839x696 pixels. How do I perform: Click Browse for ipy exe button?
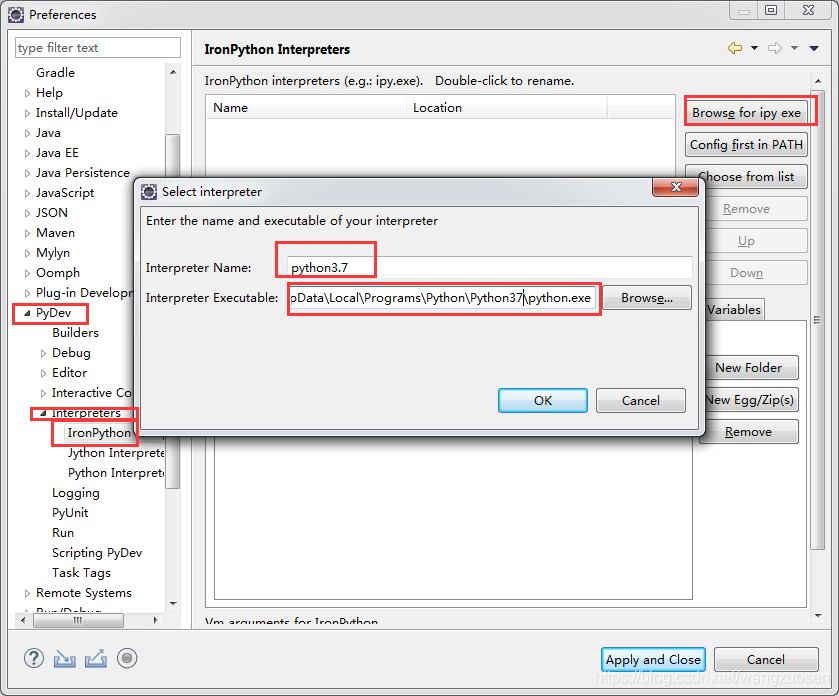point(746,113)
